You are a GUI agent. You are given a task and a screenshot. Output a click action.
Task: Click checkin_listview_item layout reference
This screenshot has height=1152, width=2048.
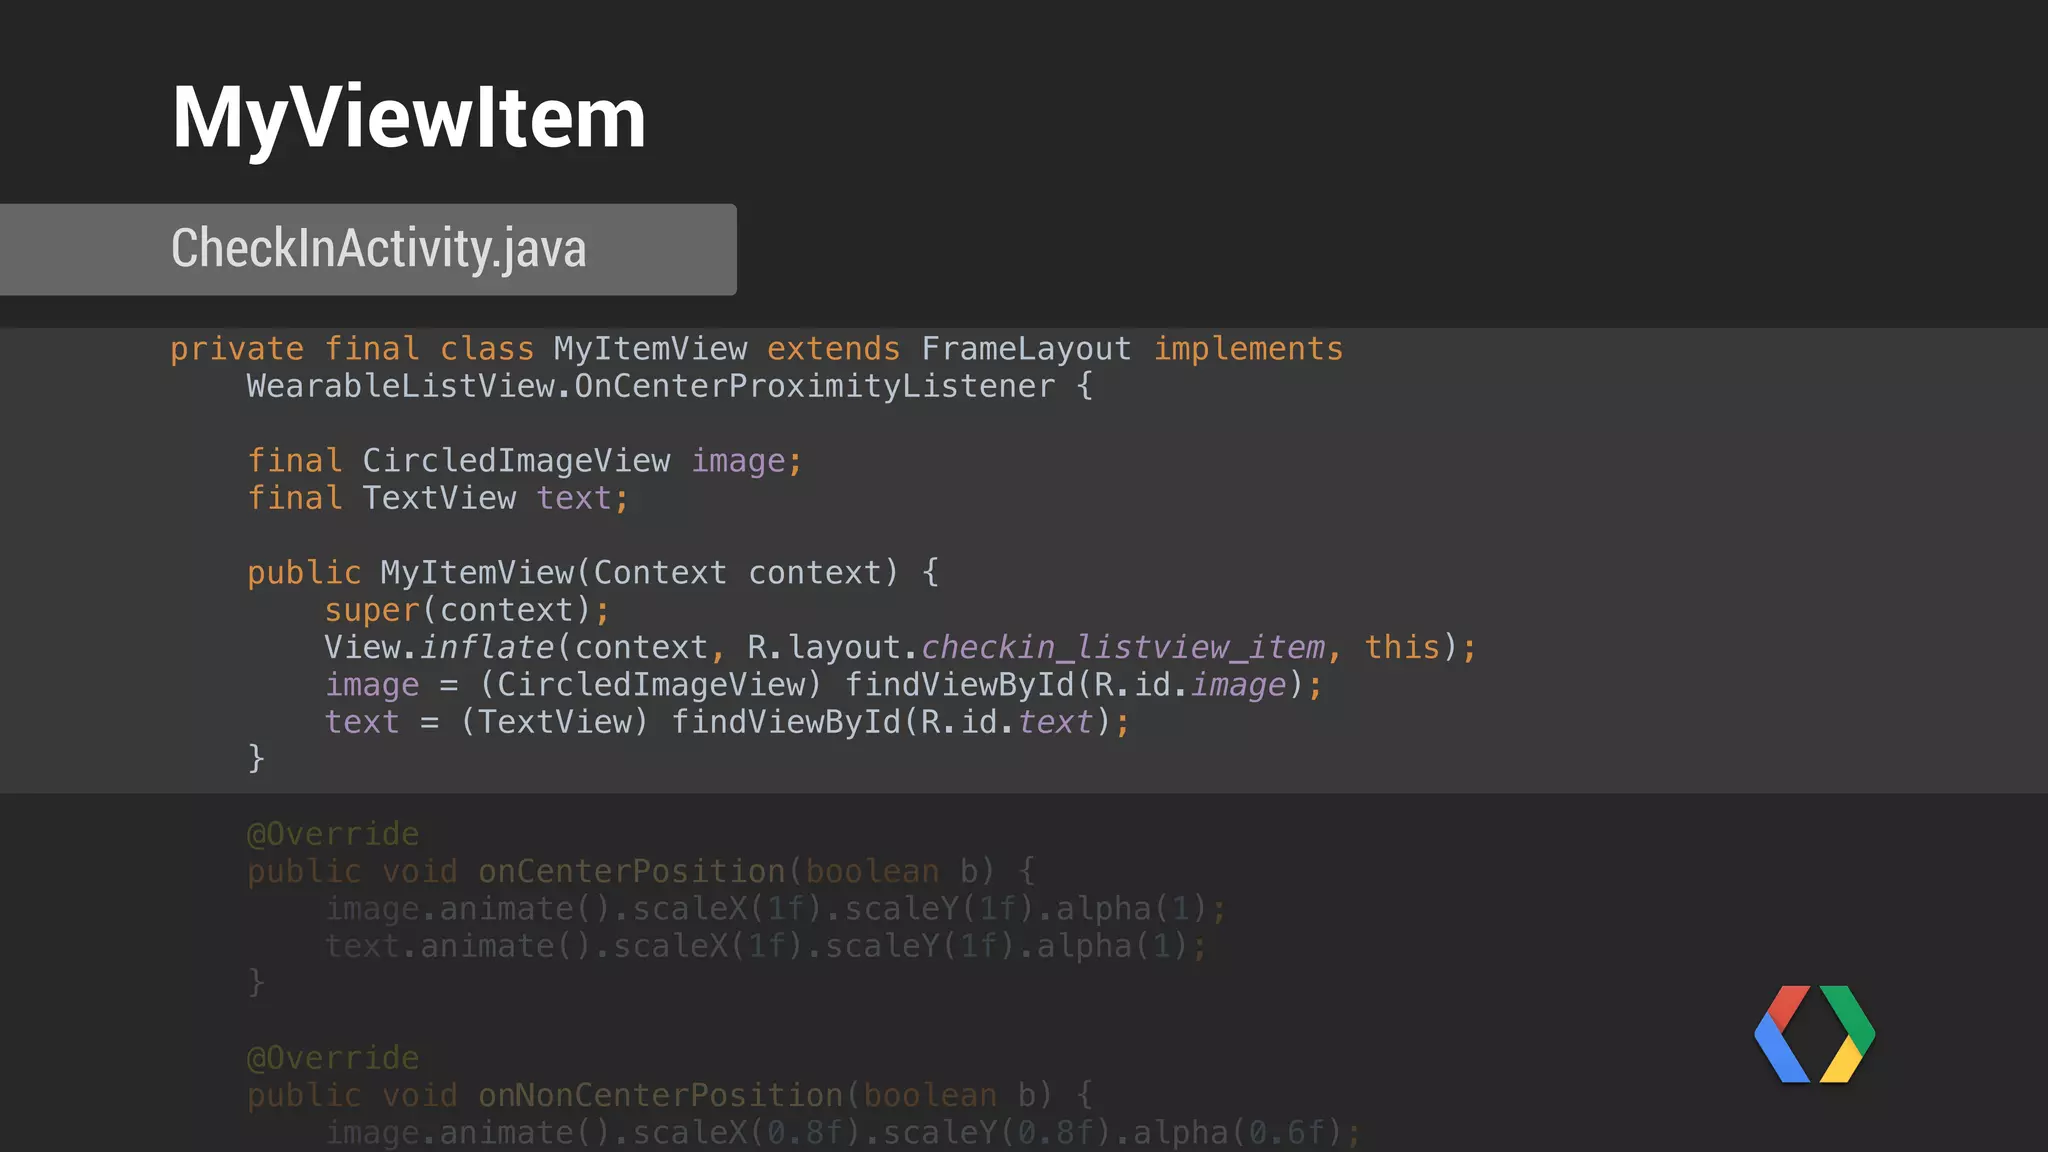[1123, 648]
